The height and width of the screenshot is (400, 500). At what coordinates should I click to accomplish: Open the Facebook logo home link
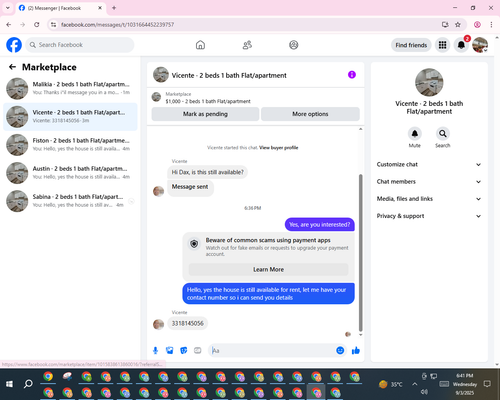click(x=14, y=45)
